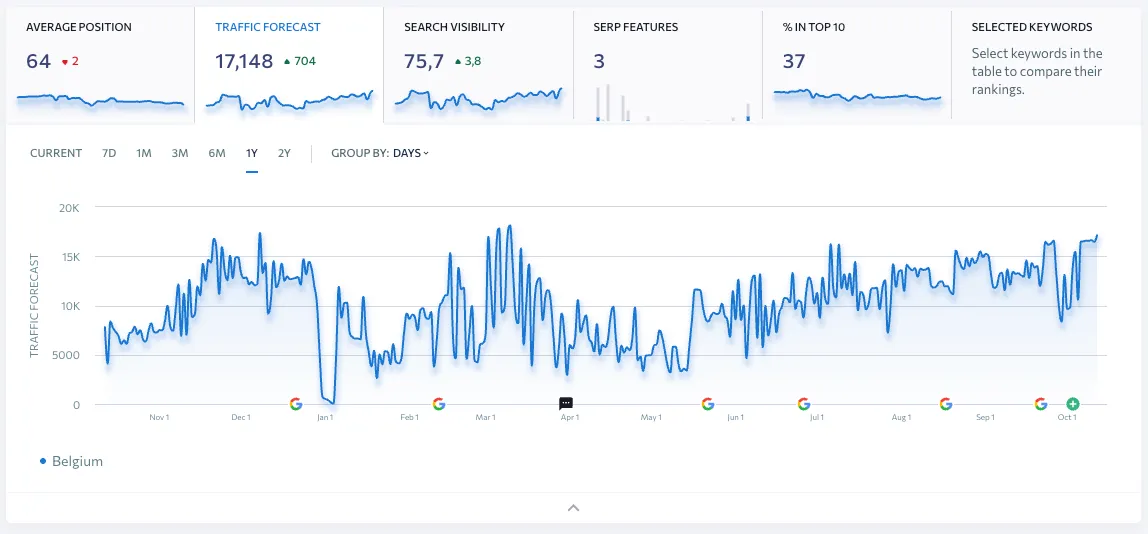Image resolution: width=1148 pixels, height=534 pixels.
Task: Click the Nov 1 x-axis label
Action: 160,418
